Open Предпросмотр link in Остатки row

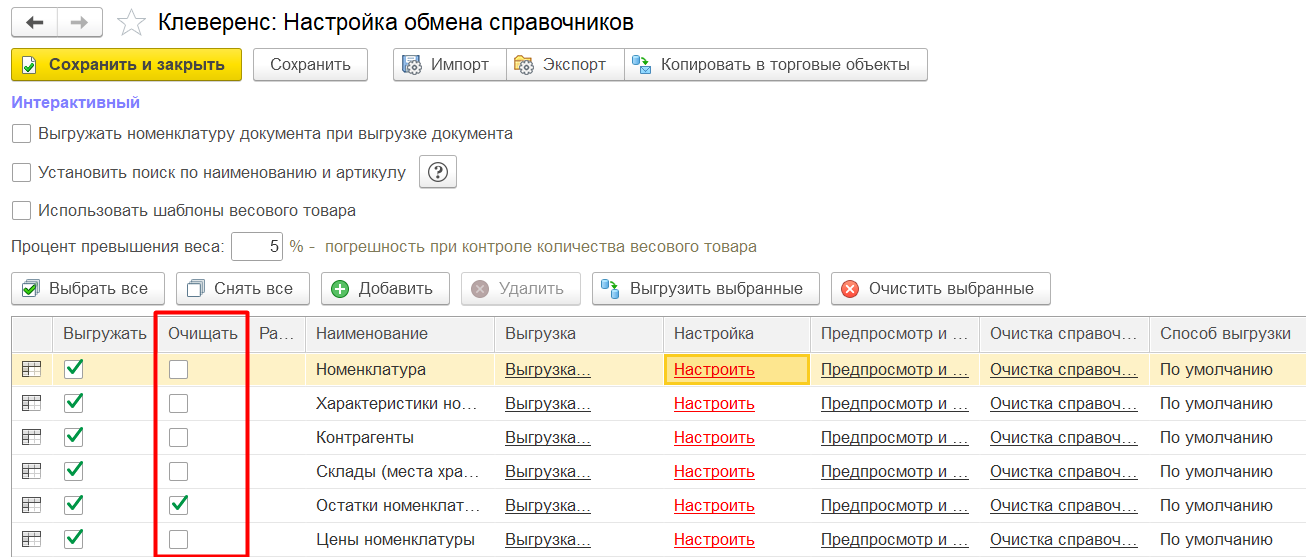[x=895, y=505]
